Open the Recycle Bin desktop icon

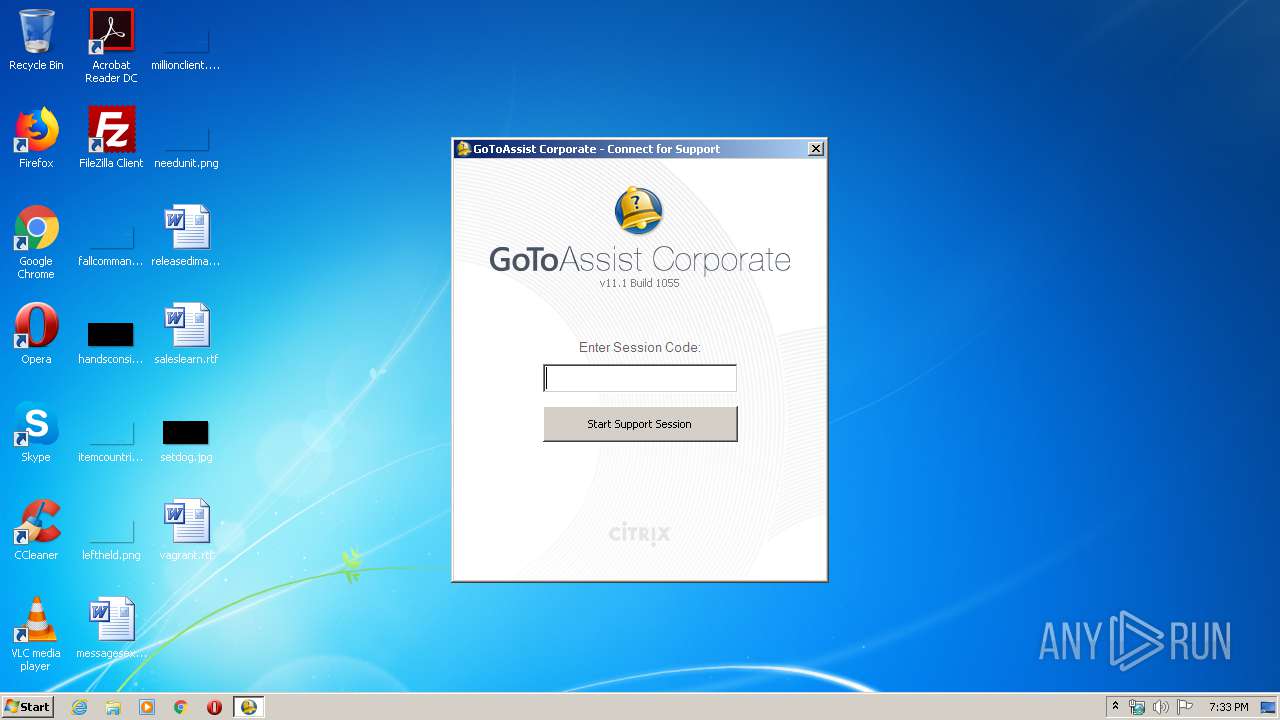pyautogui.click(x=36, y=40)
